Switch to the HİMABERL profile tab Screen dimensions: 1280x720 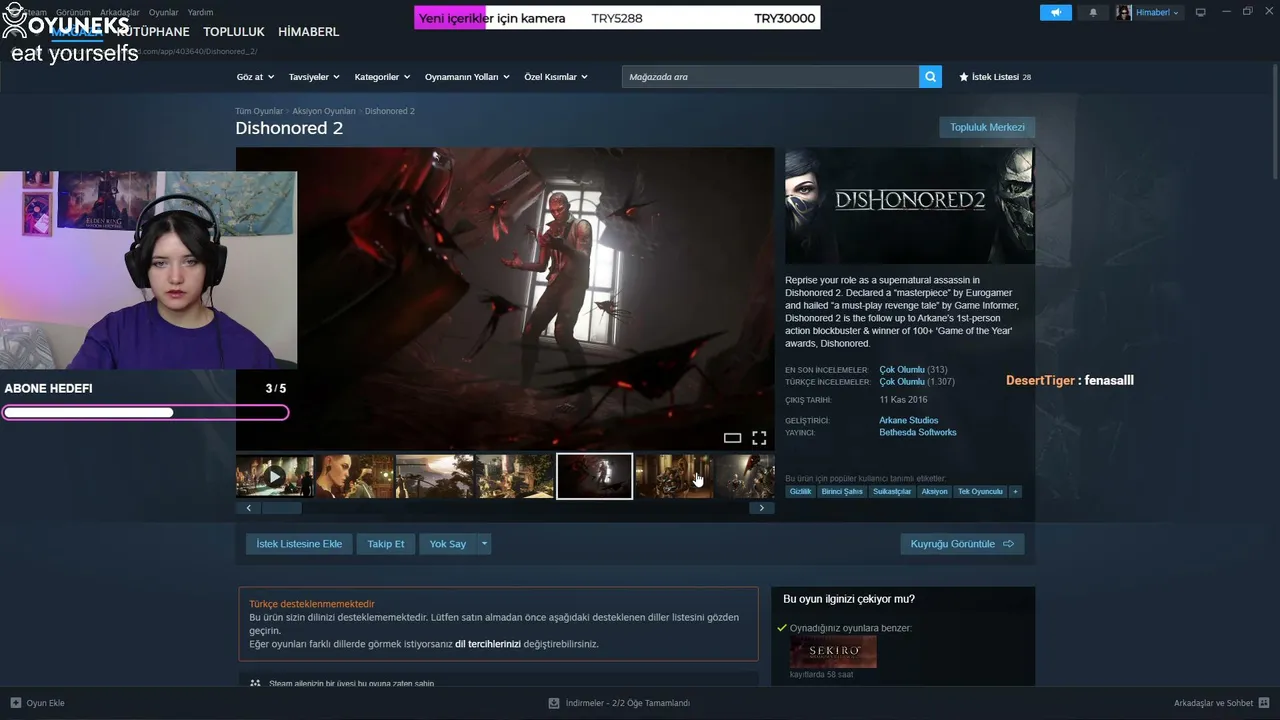(x=309, y=32)
